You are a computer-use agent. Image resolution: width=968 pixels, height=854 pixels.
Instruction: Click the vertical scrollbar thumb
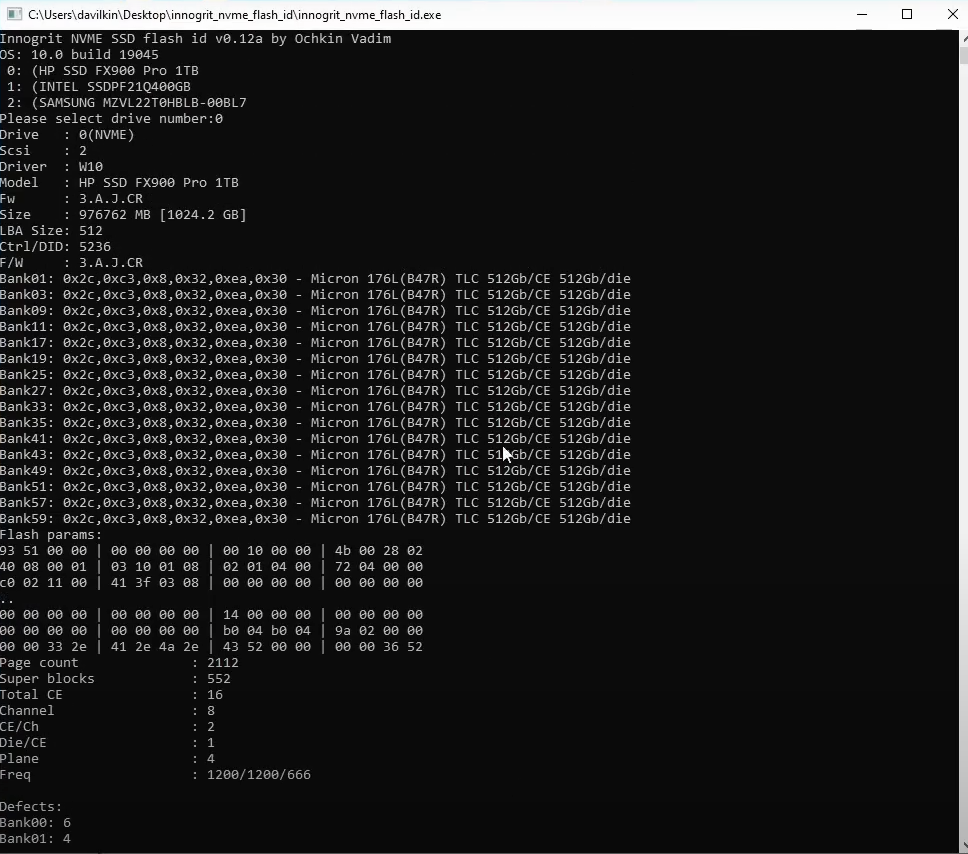point(964,56)
